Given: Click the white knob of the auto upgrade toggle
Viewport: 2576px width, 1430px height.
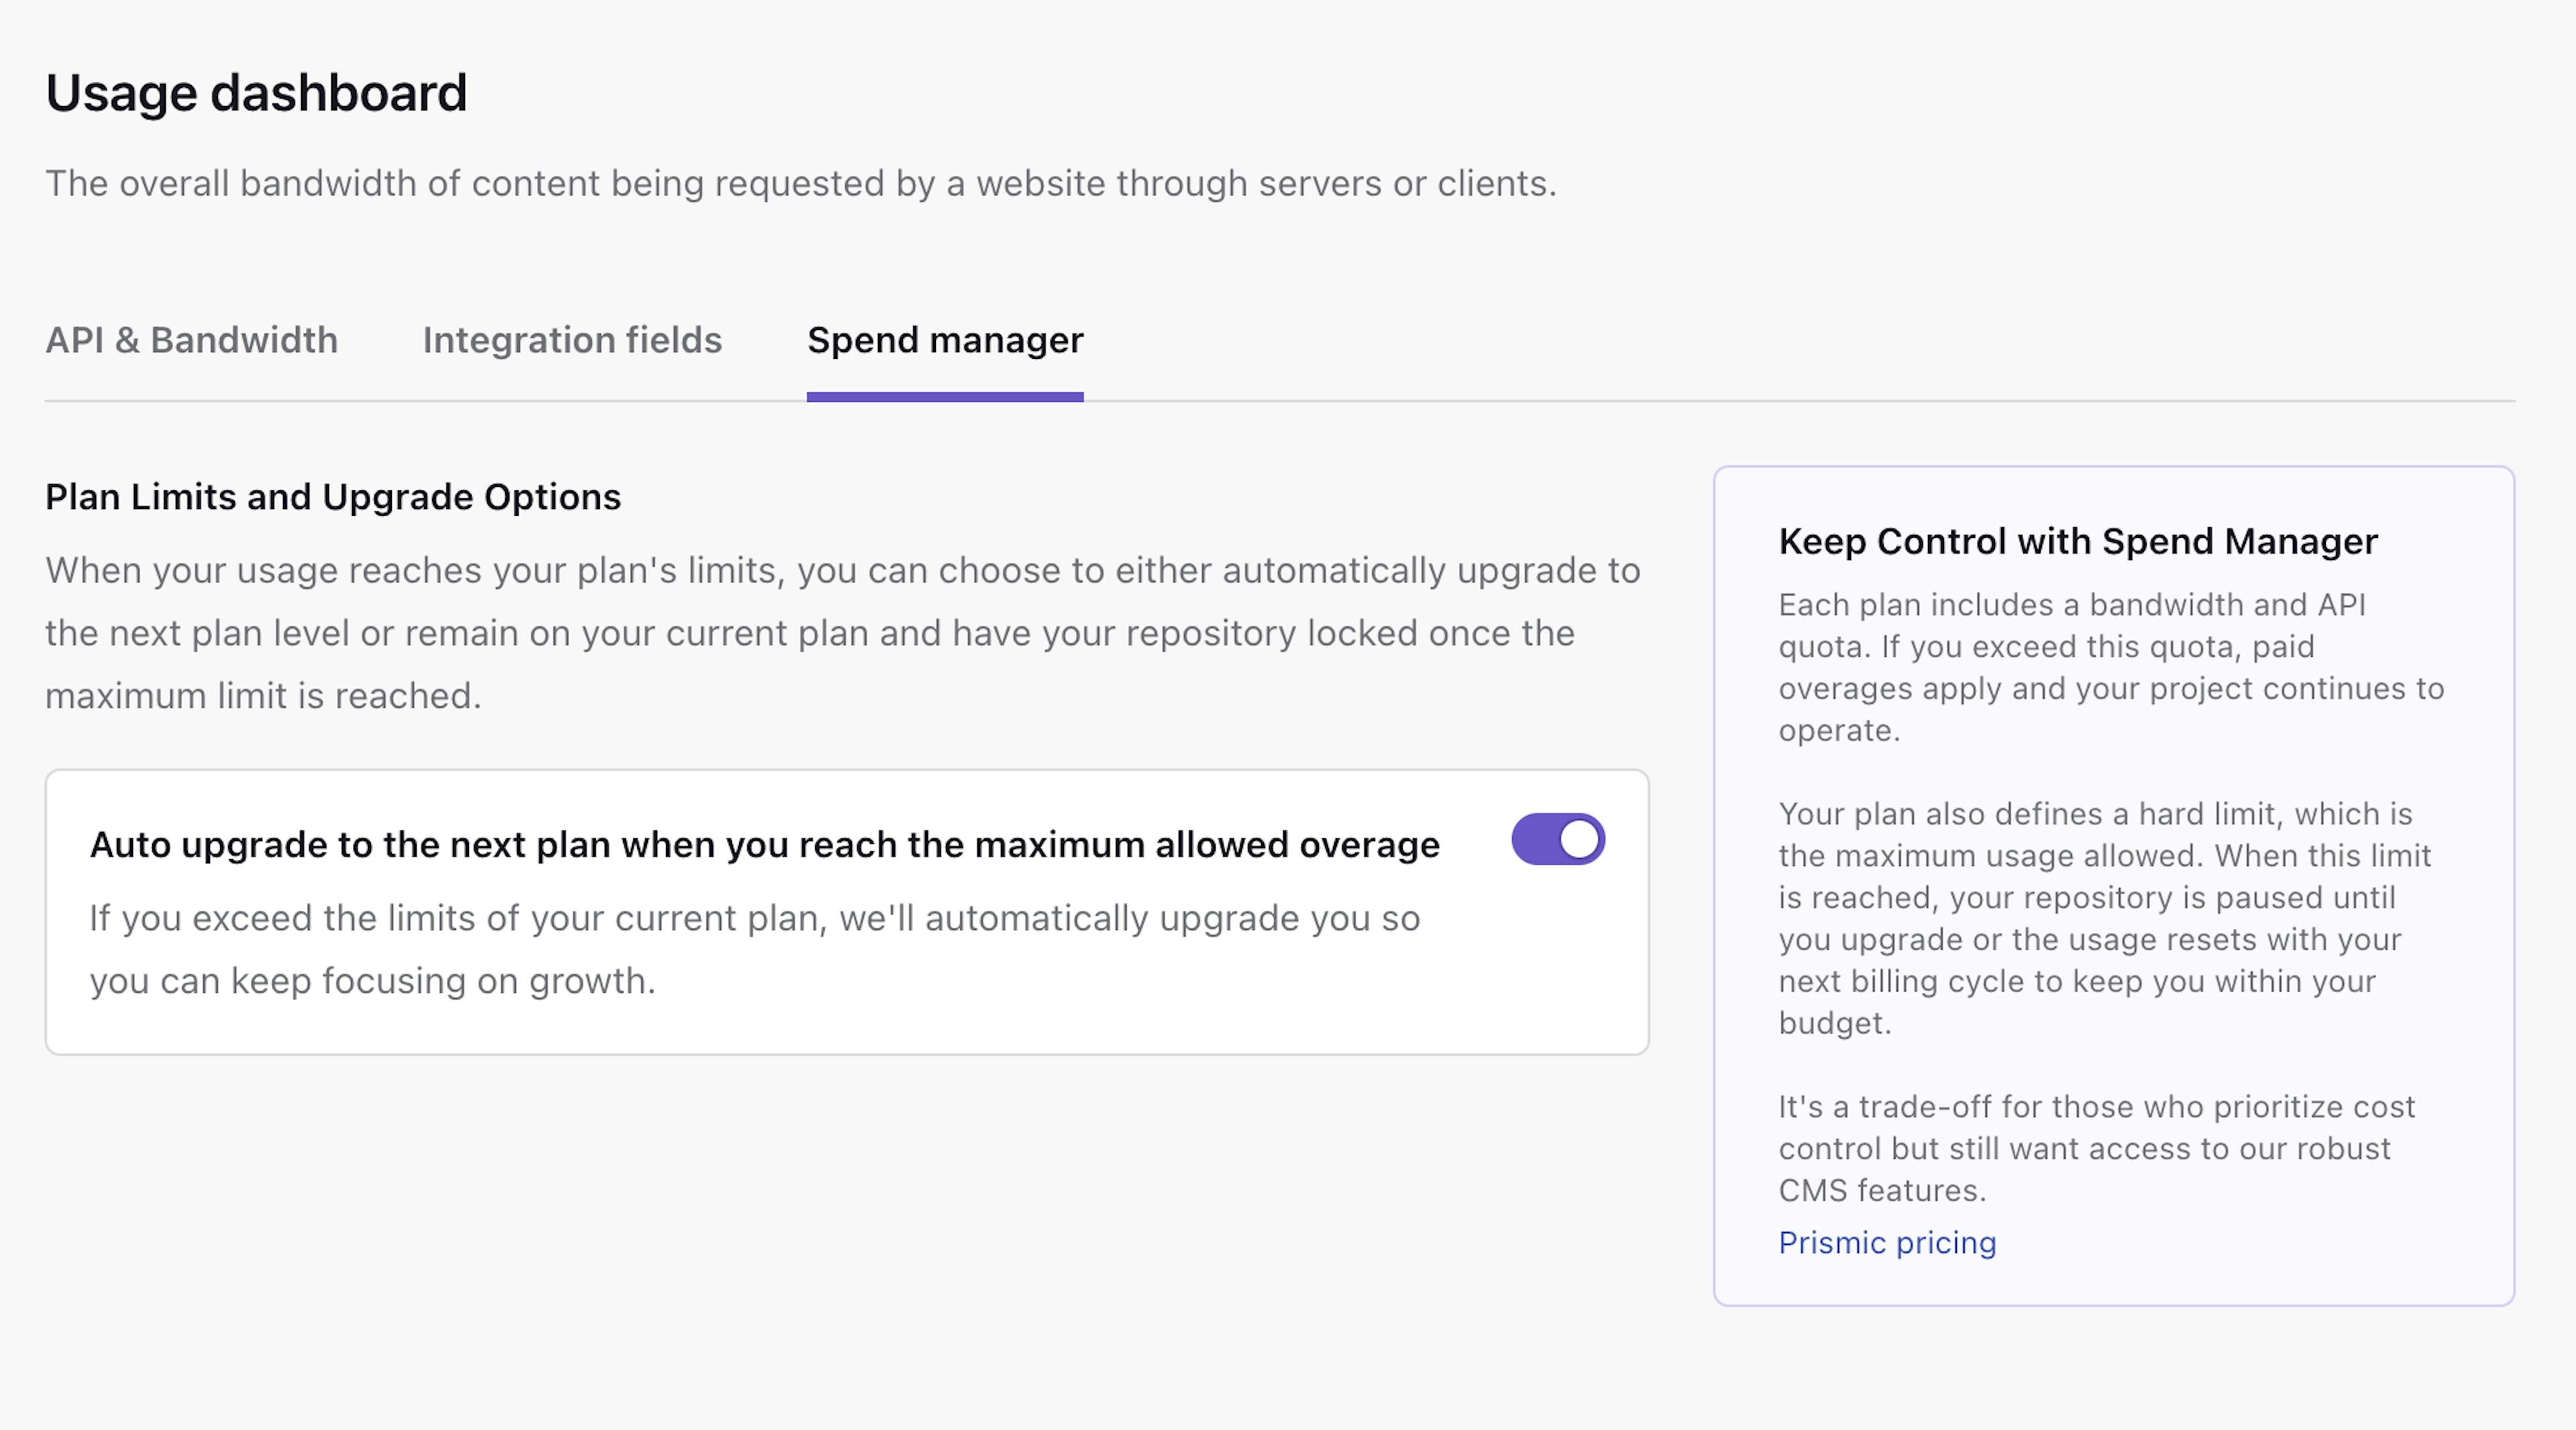Looking at the screenshot, I should pos(1579,839).
